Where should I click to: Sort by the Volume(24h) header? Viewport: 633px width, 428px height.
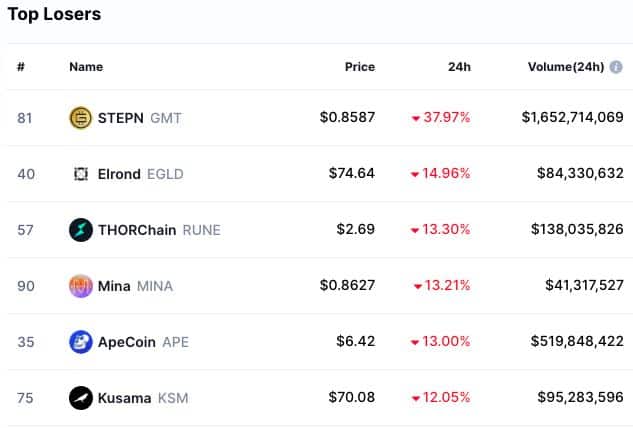pos(566,67)
